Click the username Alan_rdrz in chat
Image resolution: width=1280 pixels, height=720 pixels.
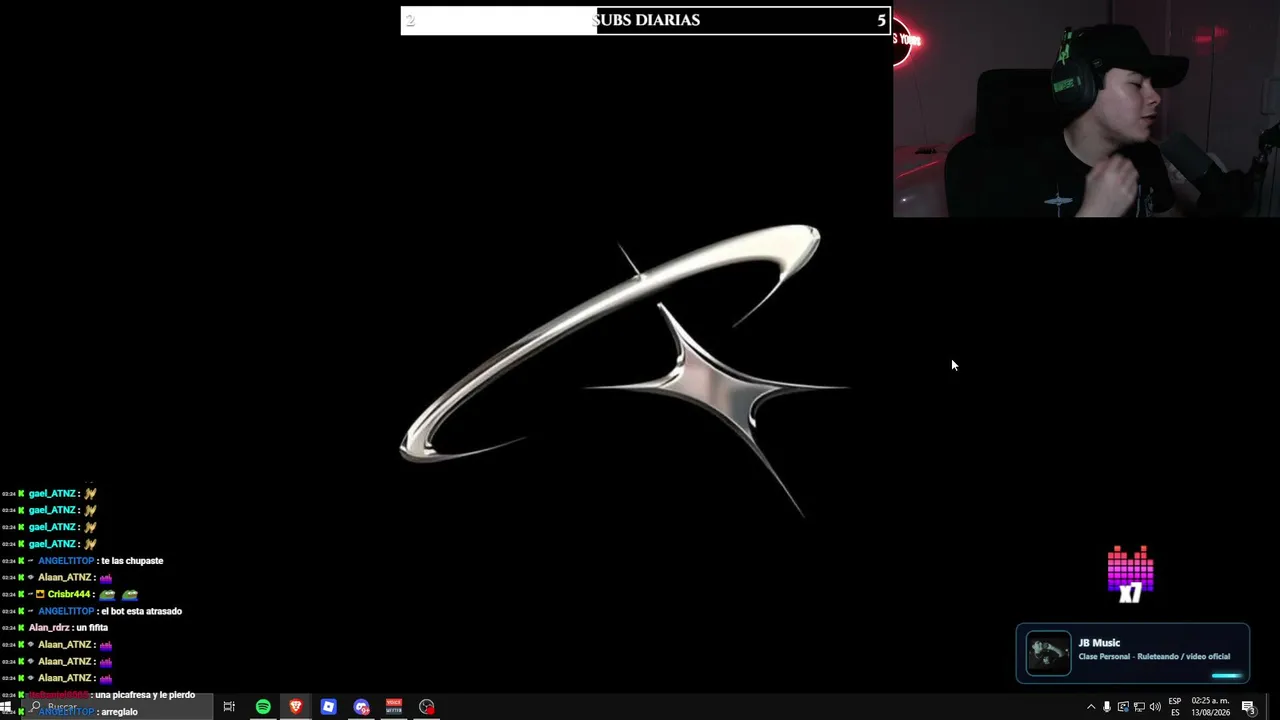click(49, 628)
